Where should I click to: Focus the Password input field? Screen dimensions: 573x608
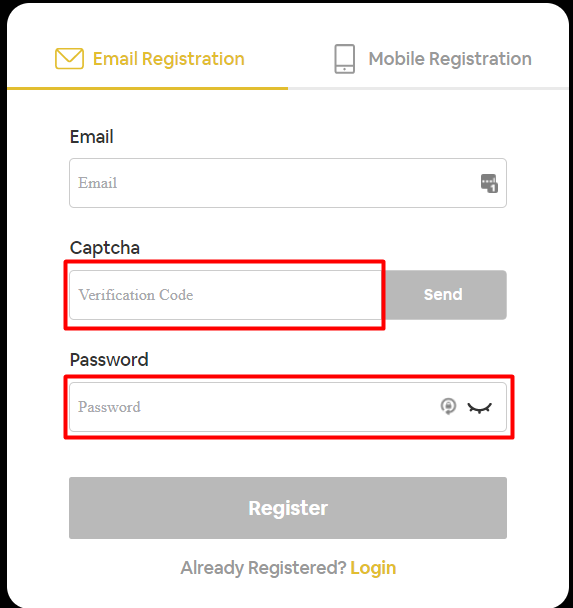[x=288, y=407]
